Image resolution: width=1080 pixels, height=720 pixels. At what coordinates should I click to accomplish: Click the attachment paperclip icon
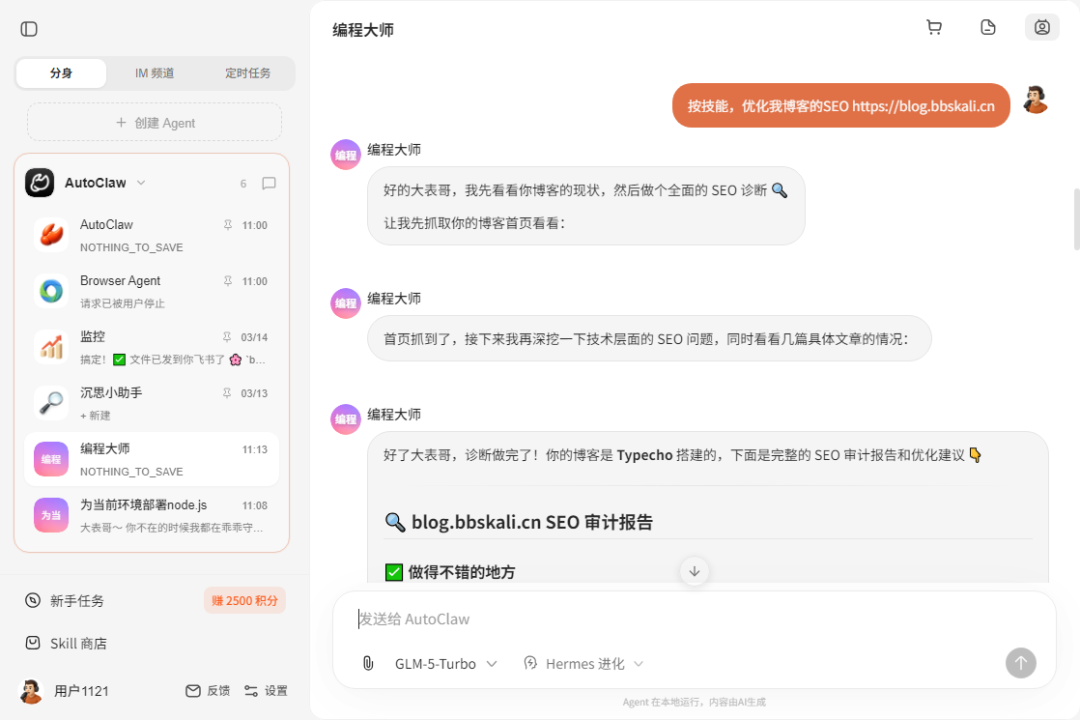[x=367, y=663]
